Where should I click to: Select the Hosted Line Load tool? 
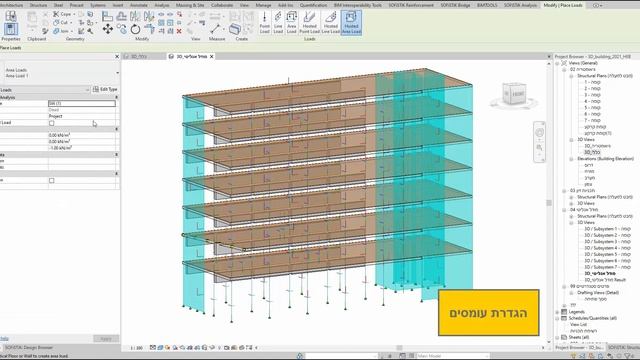pos(331,22)
